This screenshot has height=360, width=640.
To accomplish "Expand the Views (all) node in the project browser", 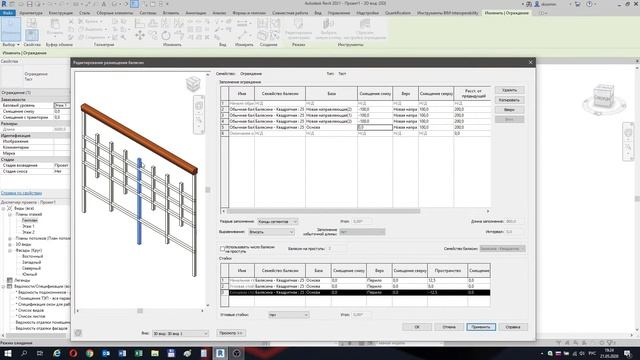I will coord(4,208).
